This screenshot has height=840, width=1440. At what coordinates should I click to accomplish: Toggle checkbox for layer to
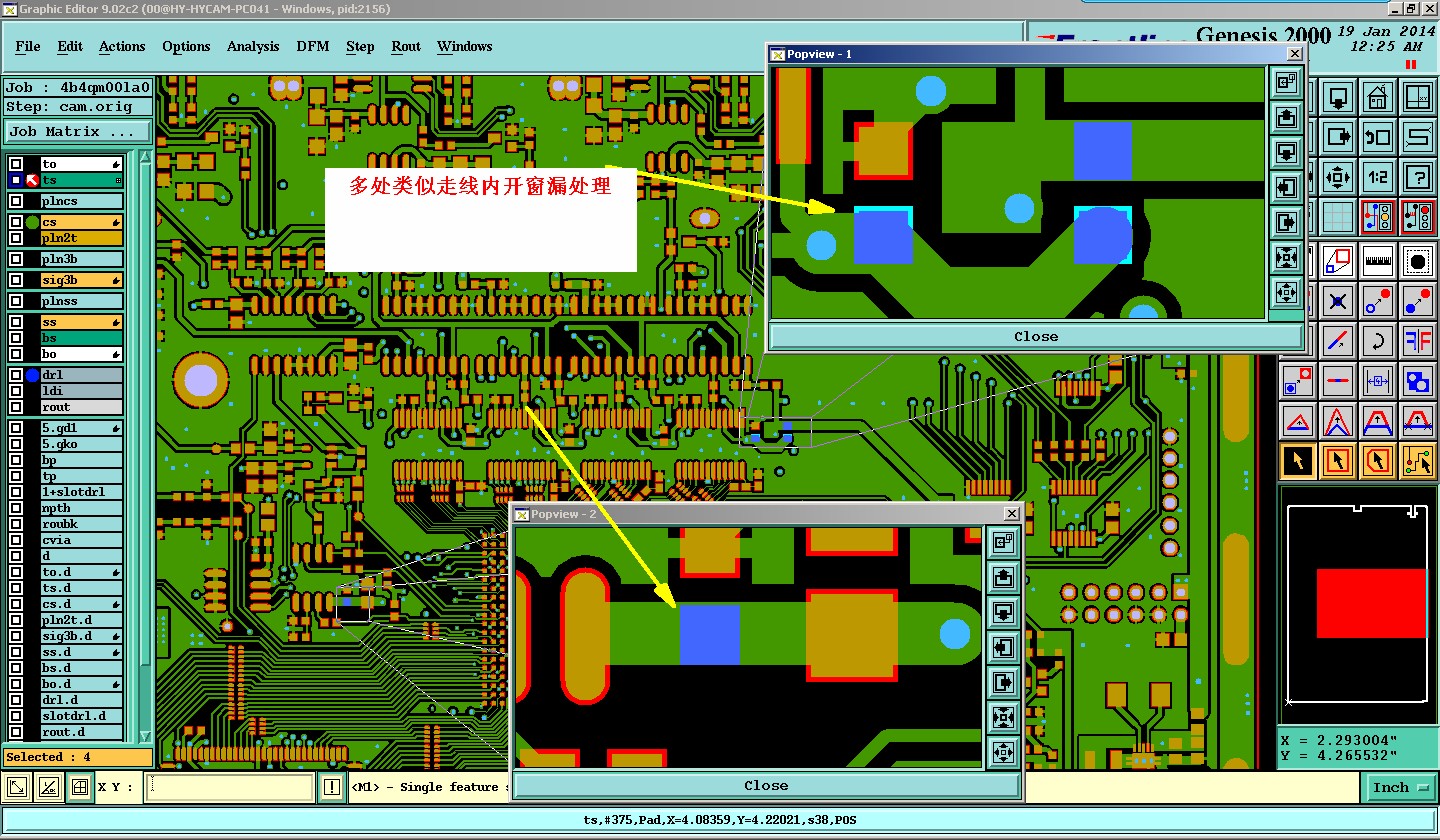(16, 164)
